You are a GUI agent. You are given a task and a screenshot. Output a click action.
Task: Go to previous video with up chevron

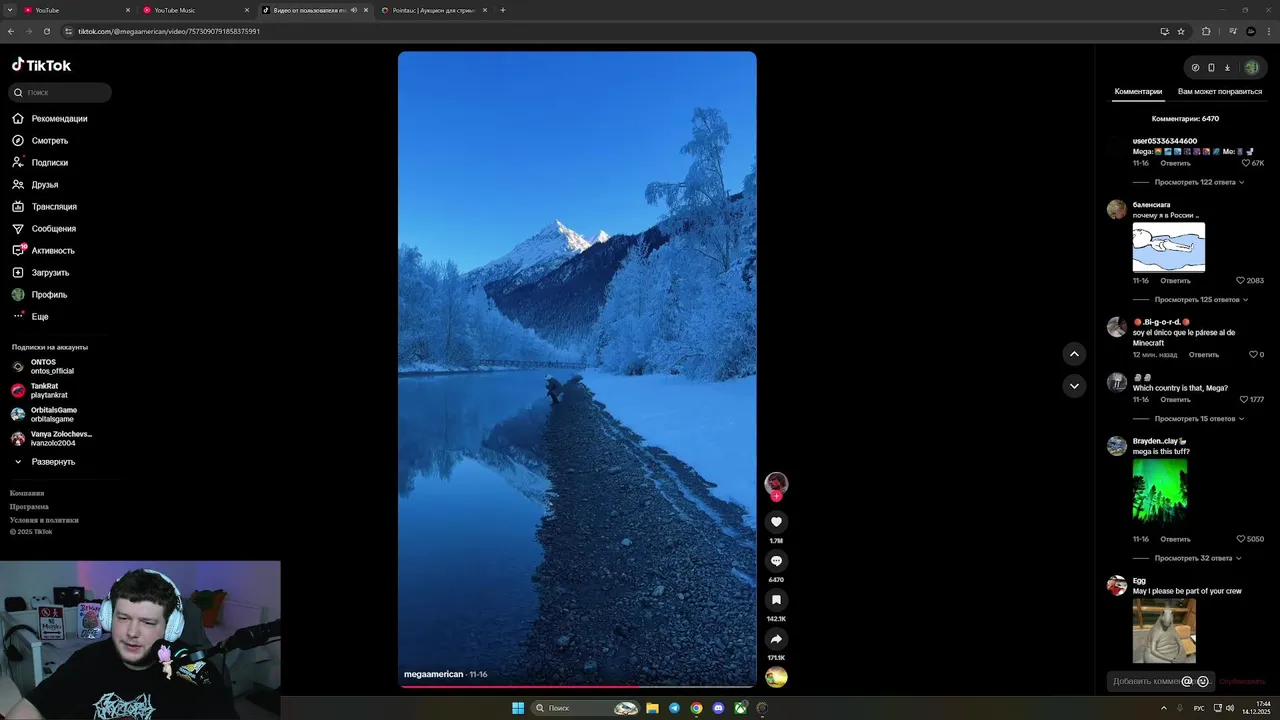pos(1074,353)
